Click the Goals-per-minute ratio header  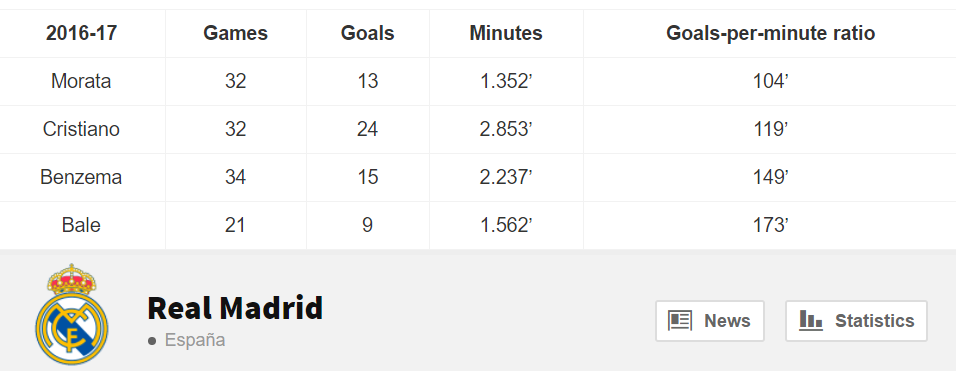771,33
